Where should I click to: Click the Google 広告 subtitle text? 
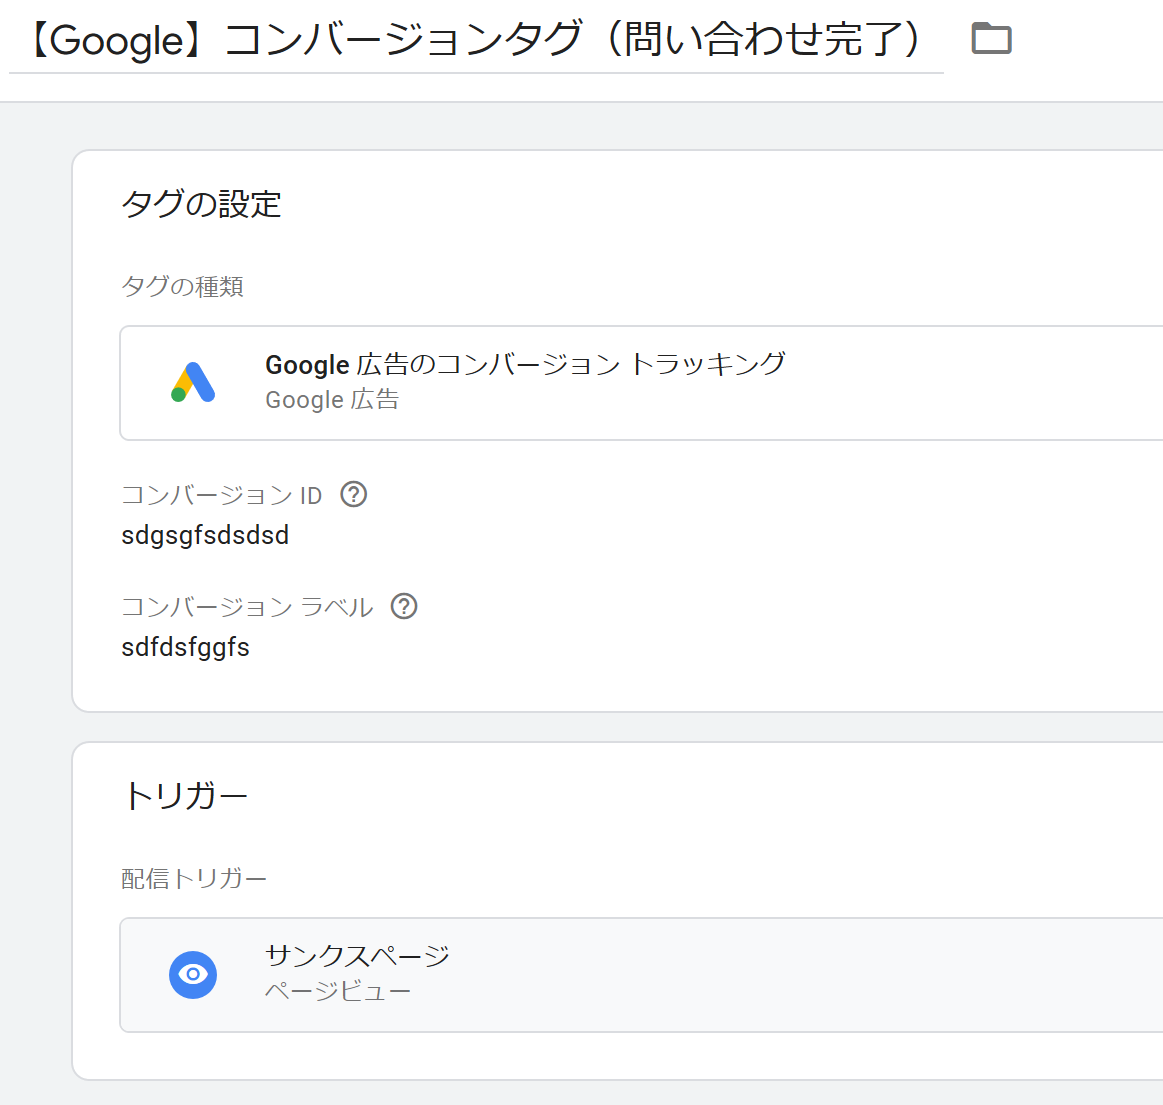[x=332, y=400]
